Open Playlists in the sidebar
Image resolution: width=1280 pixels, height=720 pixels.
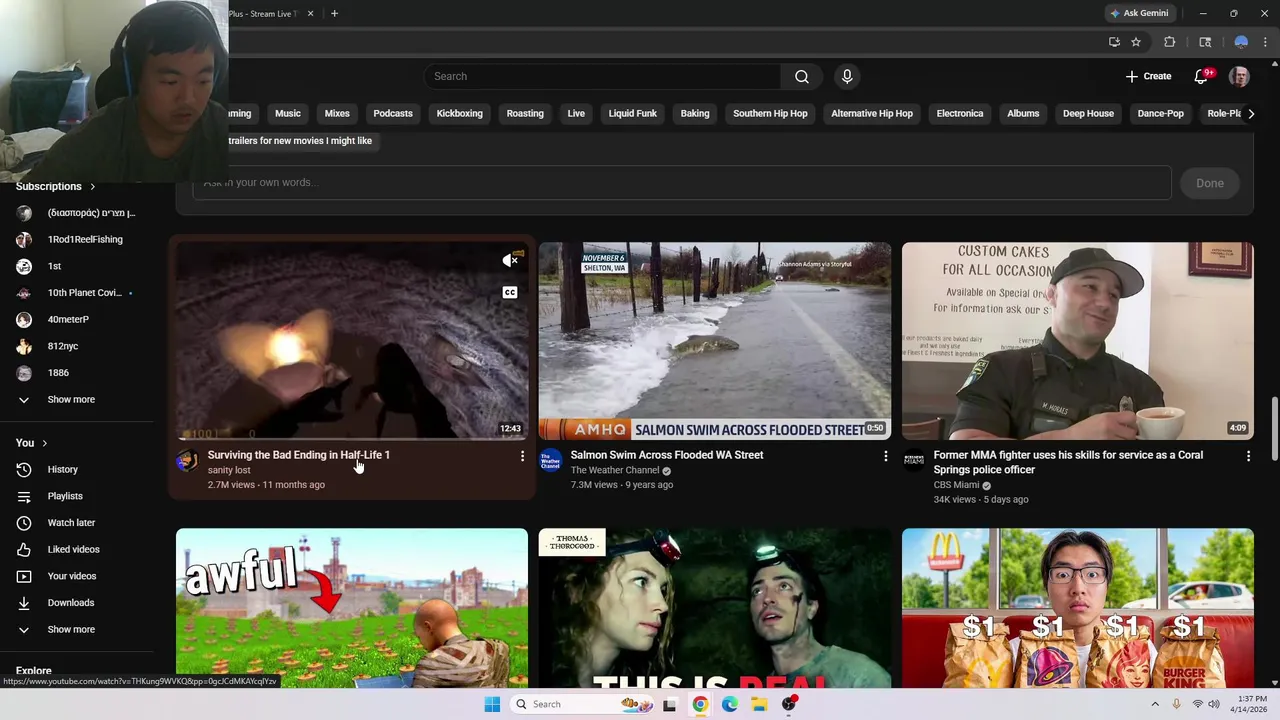pos(65,496)
